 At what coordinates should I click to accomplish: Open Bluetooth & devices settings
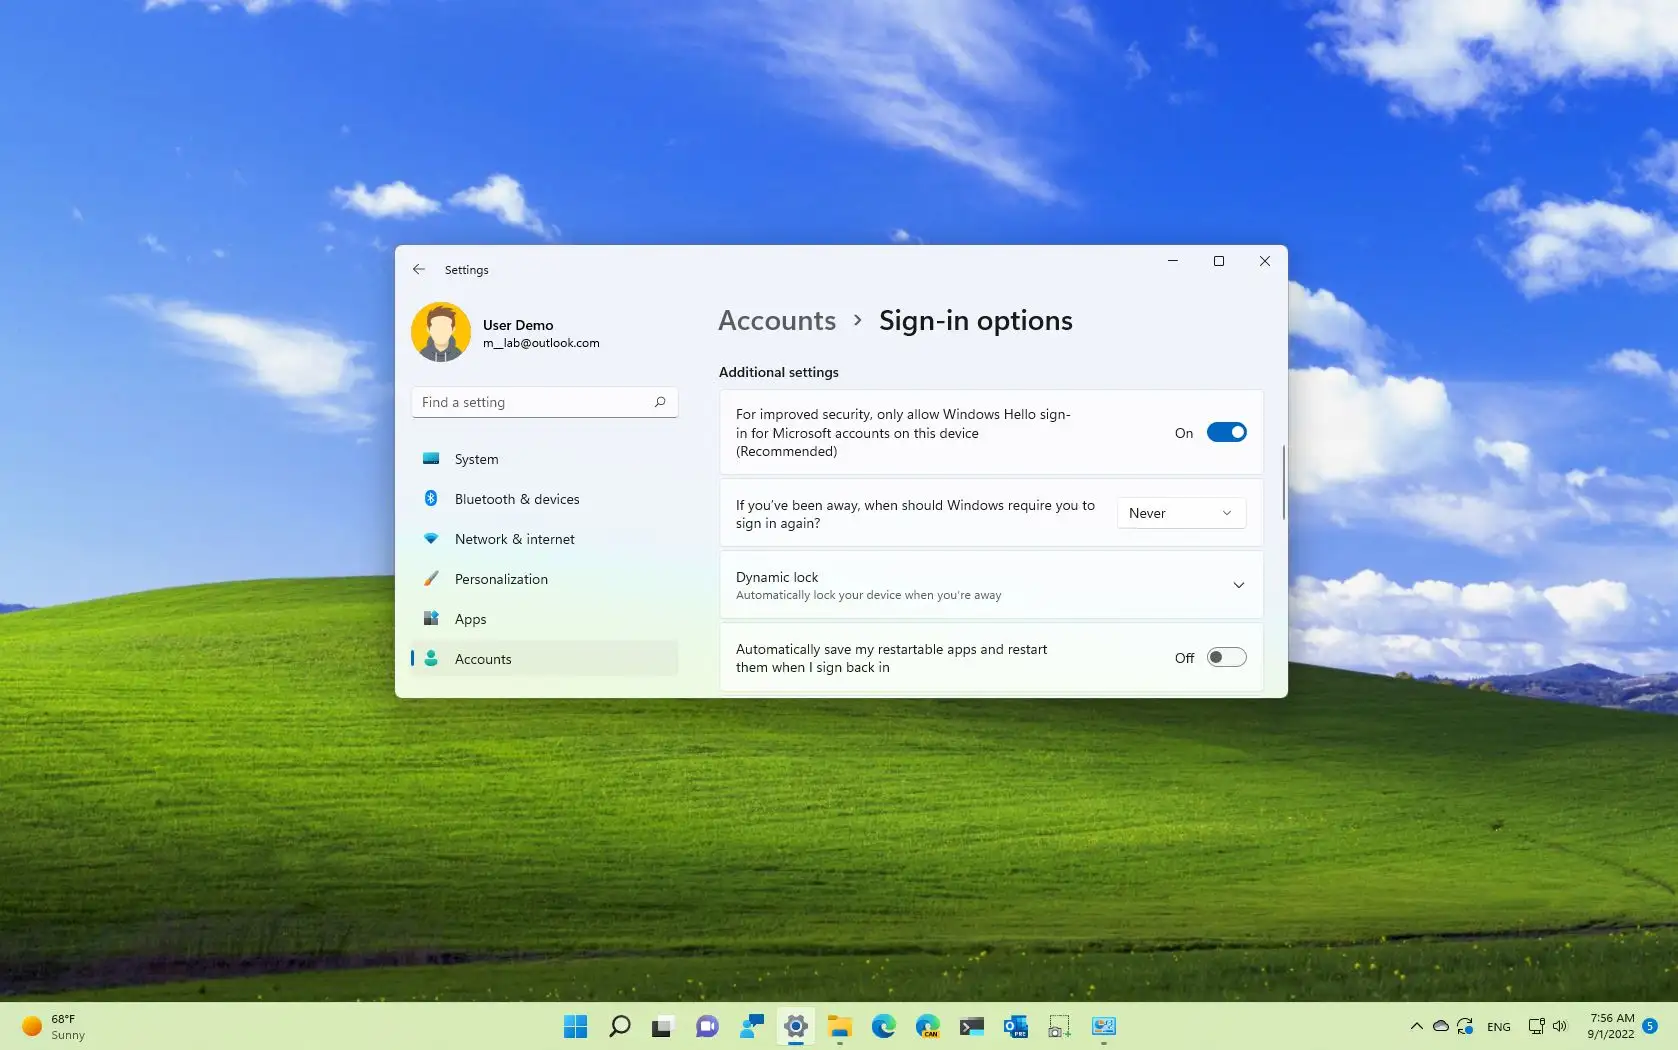516,499
